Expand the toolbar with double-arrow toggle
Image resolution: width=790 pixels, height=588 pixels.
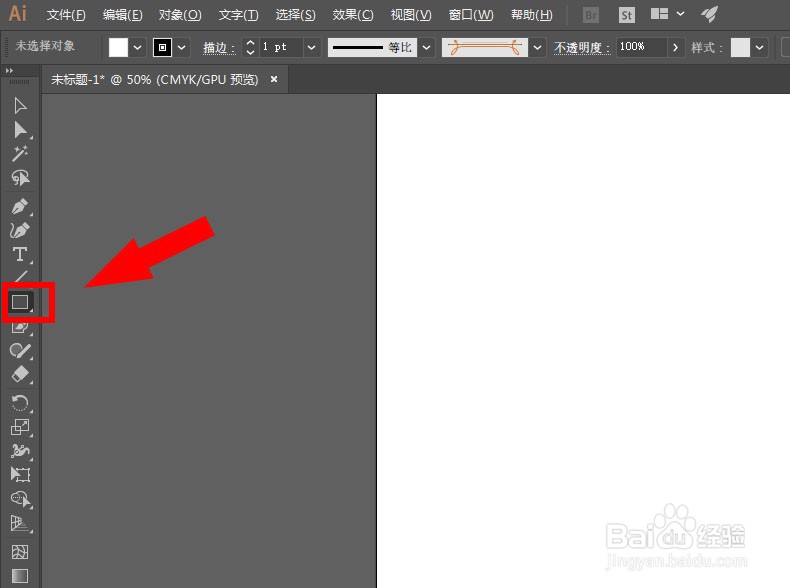tap(9, 71)
